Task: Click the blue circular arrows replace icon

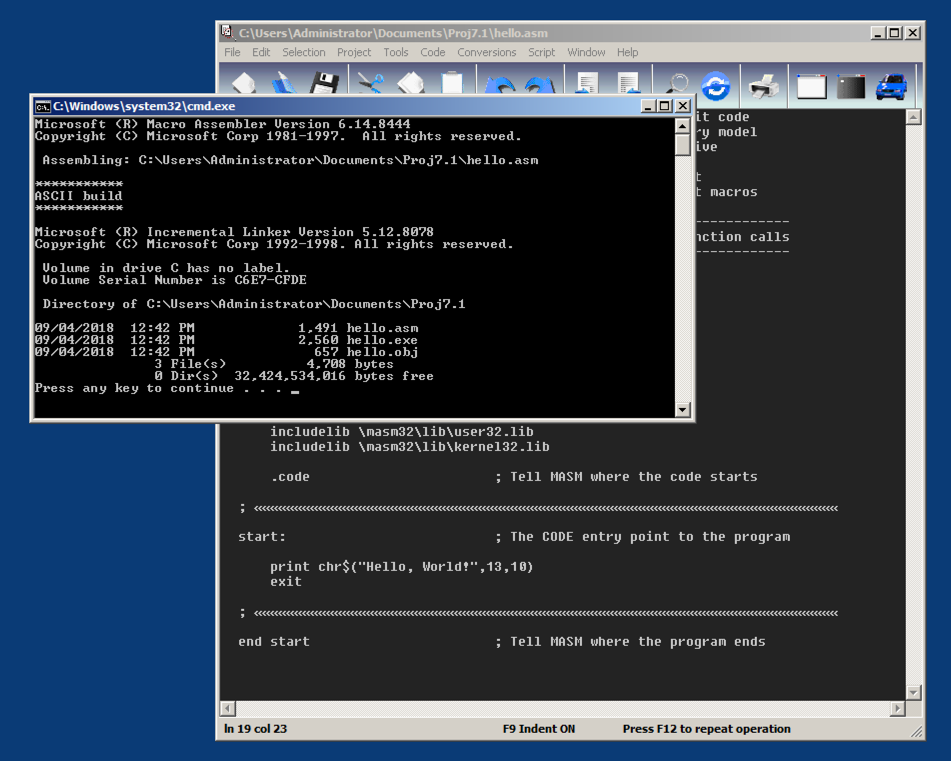Action: click(x=716, y=85)
